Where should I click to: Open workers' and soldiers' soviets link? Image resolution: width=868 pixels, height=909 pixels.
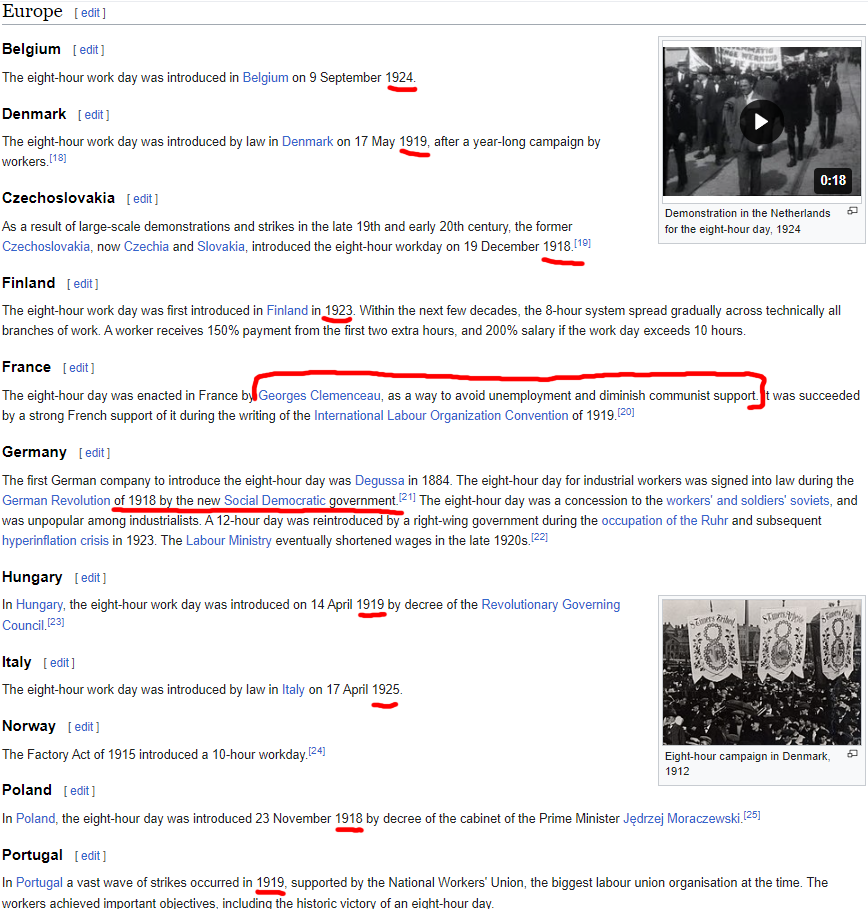(x=747, y=500)
